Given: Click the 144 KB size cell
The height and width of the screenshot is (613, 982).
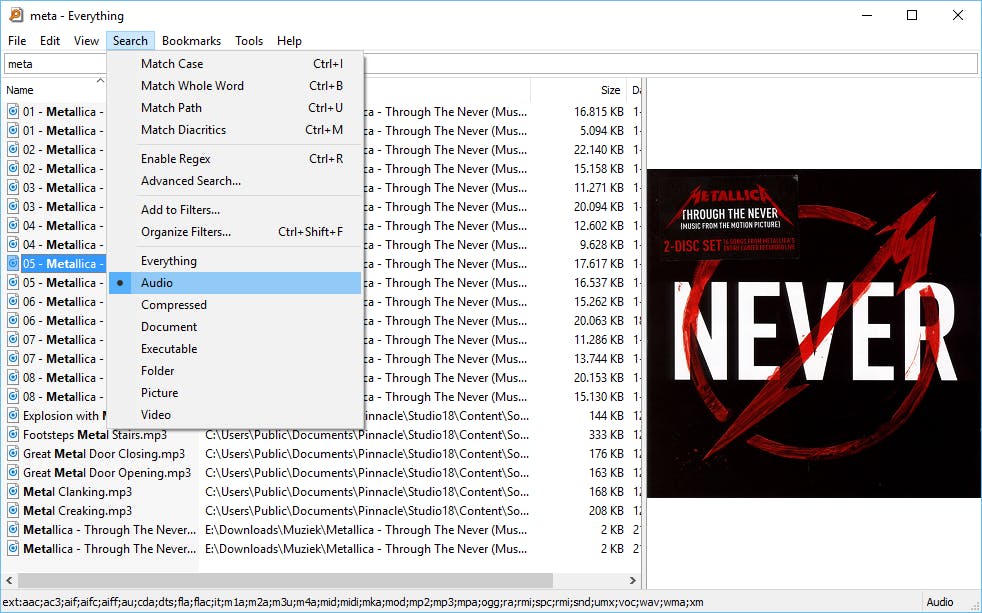Looking at the screenshot, I should [x=606, y=416].
